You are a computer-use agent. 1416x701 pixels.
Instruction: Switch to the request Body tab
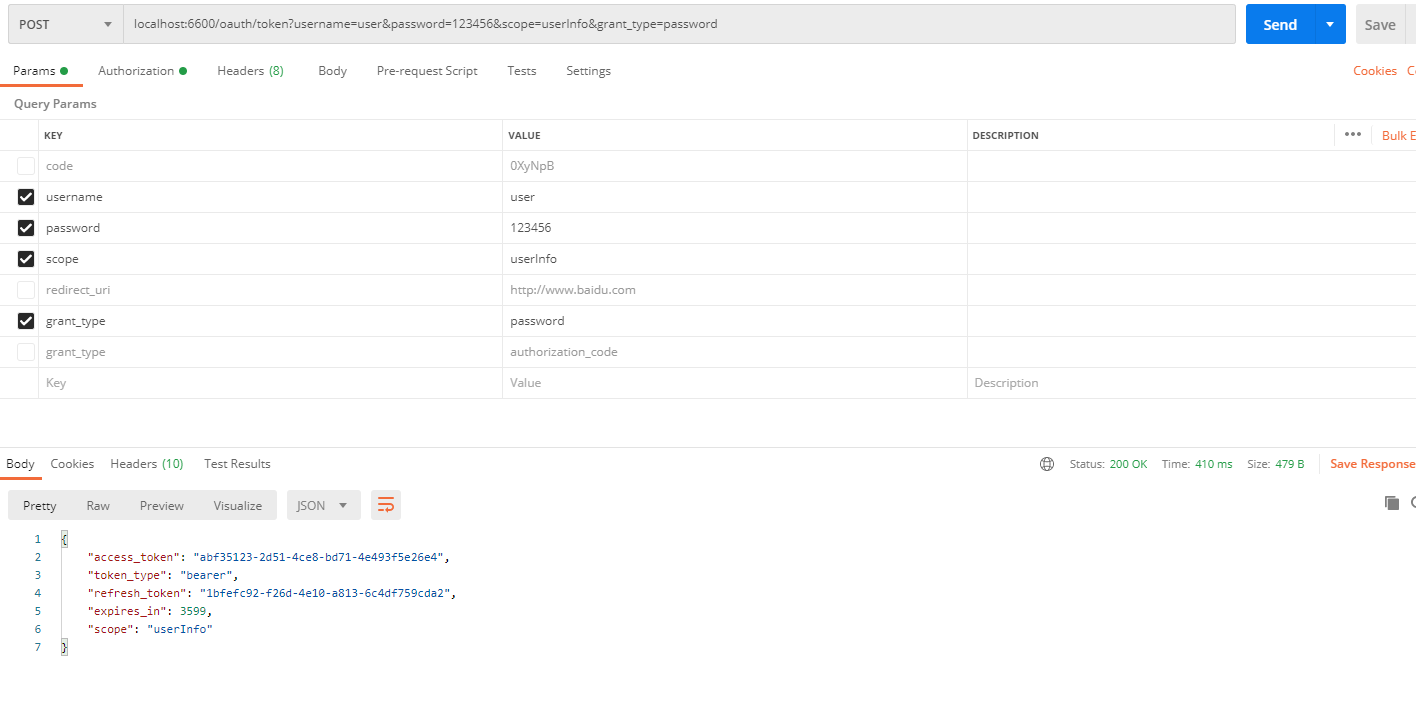point(332,71)
